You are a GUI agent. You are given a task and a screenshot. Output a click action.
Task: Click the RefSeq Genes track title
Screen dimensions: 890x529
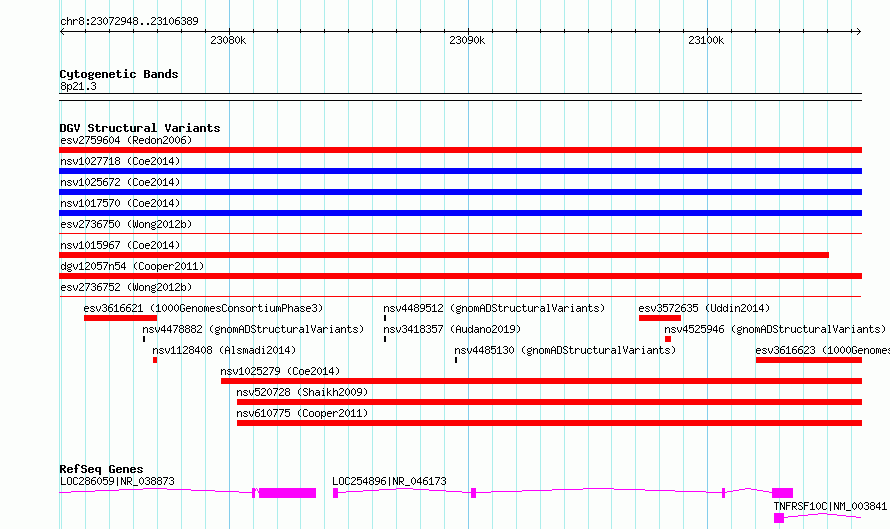pos(102,469)
